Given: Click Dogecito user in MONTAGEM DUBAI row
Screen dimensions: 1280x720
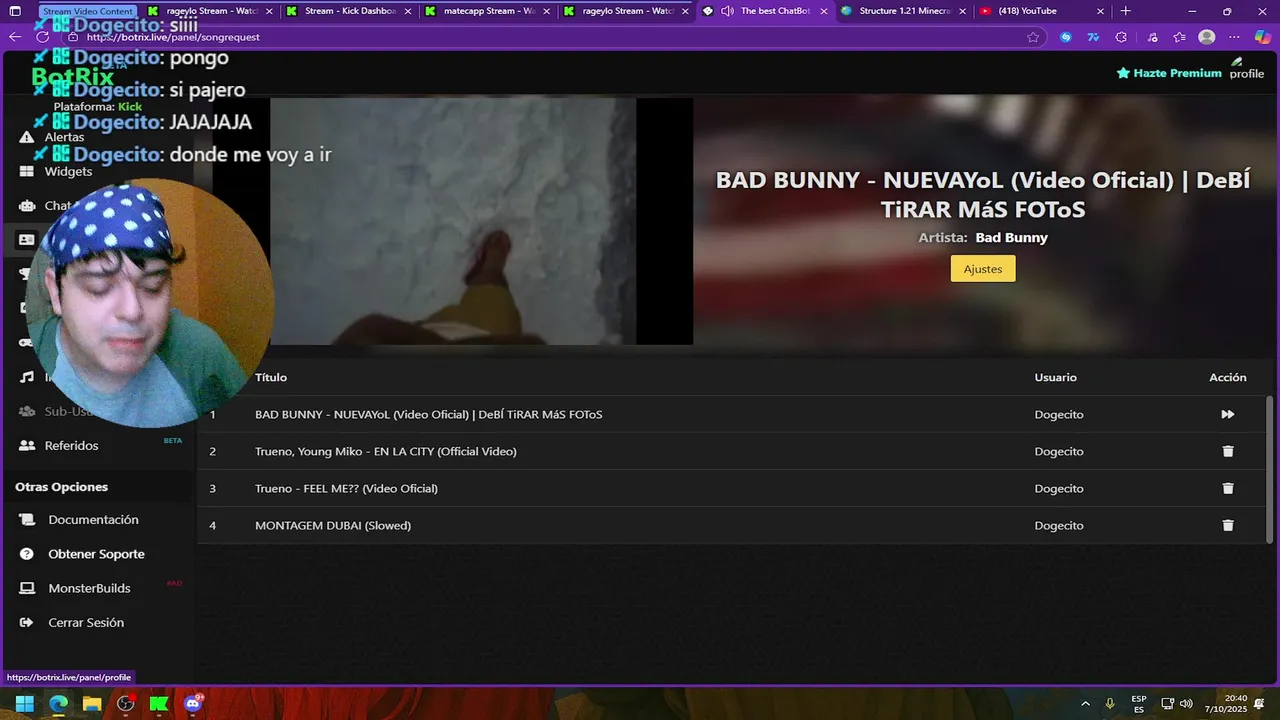Looking at the screenshot, I should click(x=1059, y=525).
